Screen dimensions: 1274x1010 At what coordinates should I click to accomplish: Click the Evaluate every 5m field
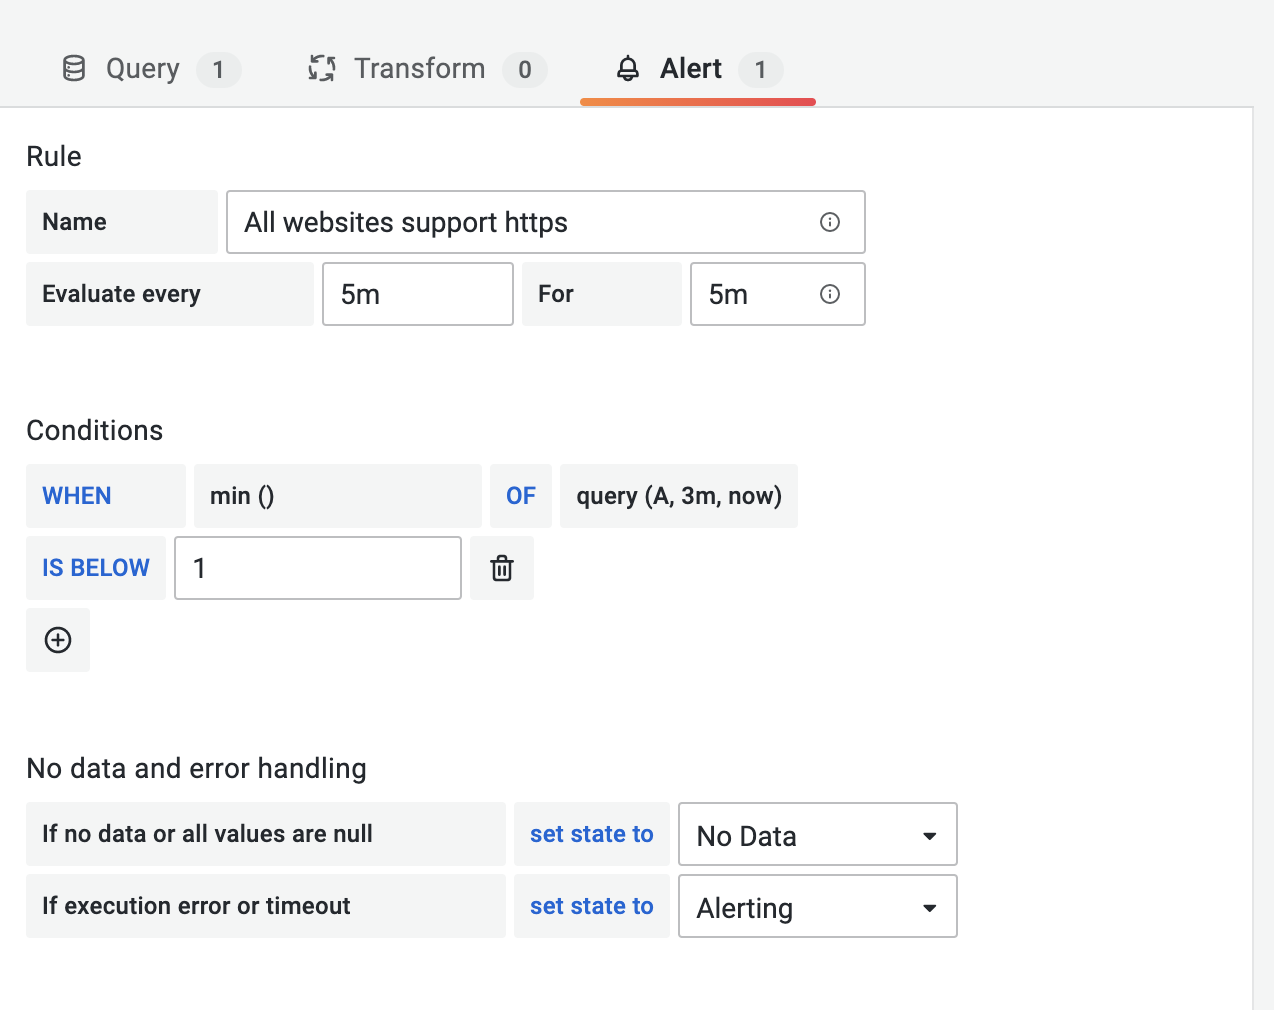[417, 294]
